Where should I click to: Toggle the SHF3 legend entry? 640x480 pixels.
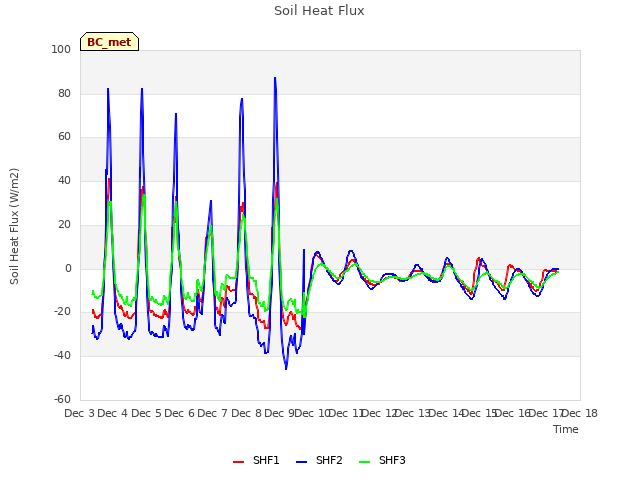[382, 460]
